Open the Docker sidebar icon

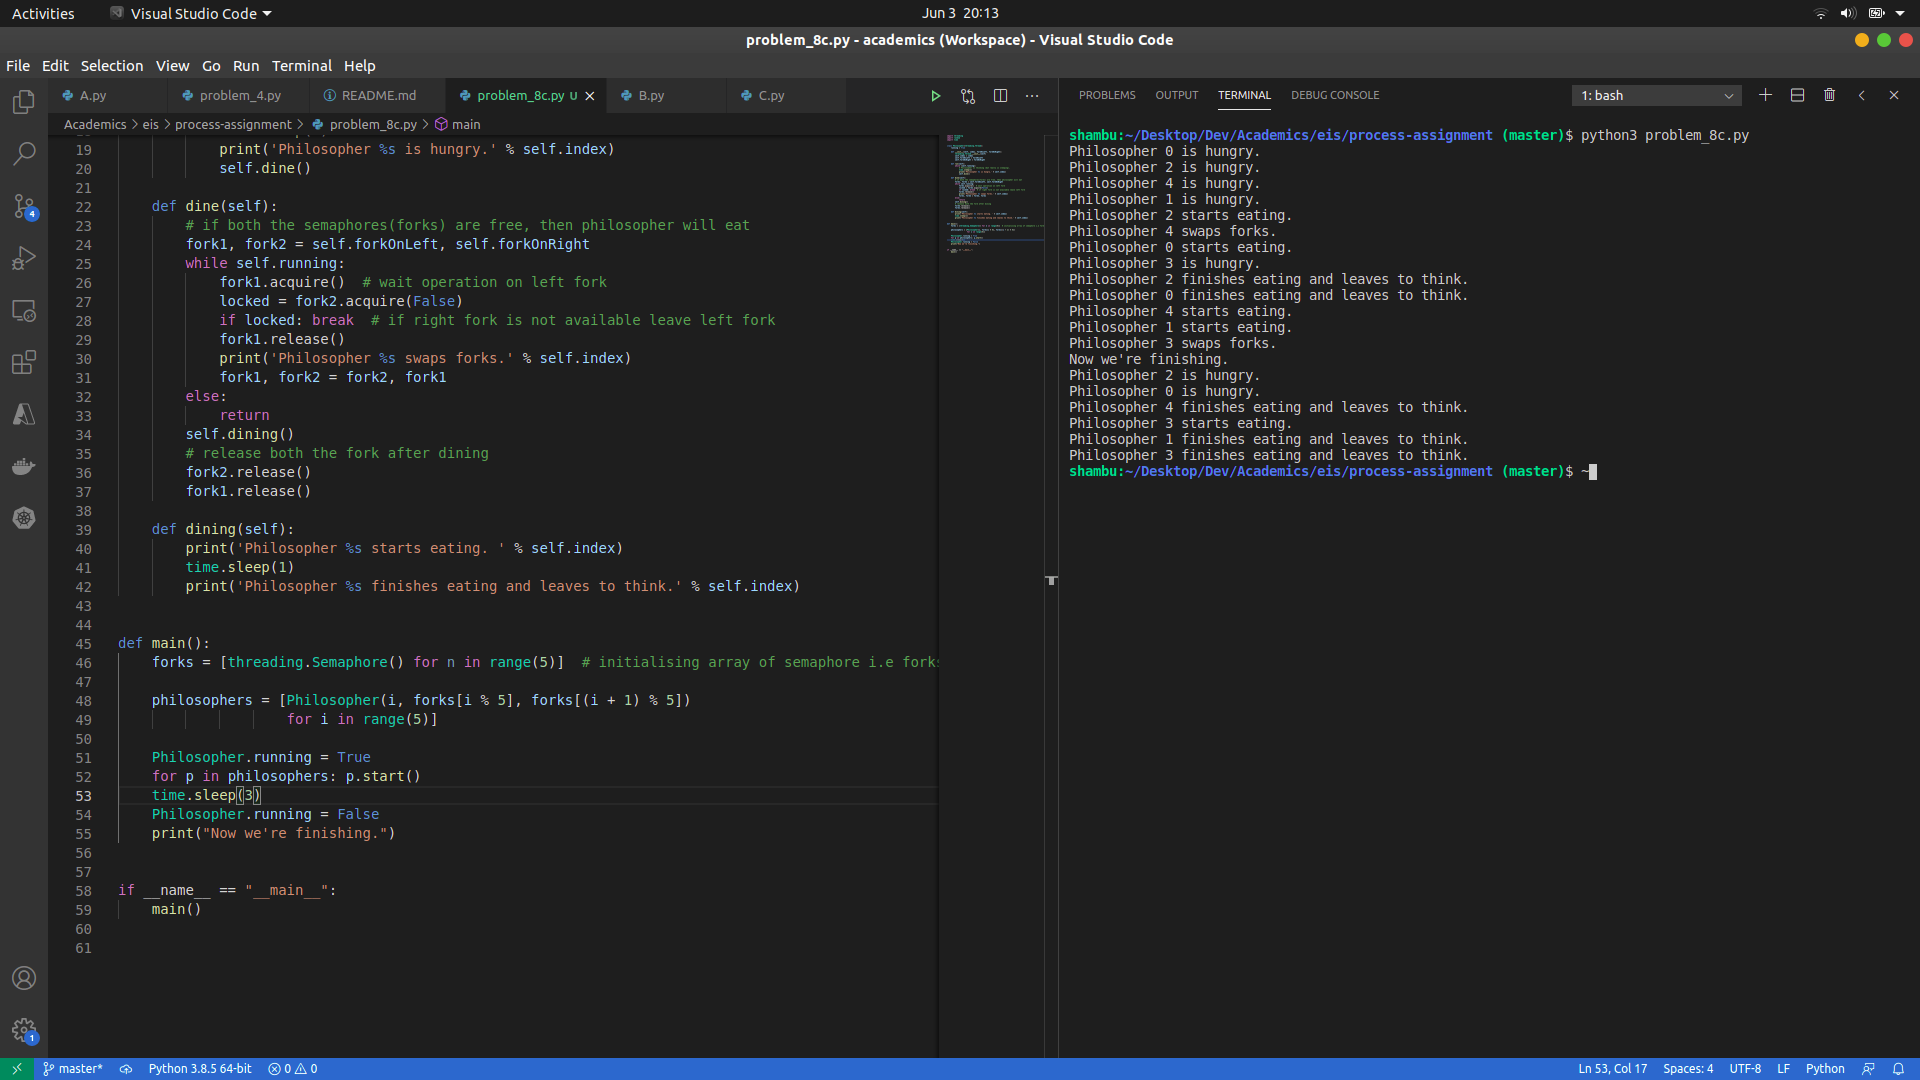point(24,466)
